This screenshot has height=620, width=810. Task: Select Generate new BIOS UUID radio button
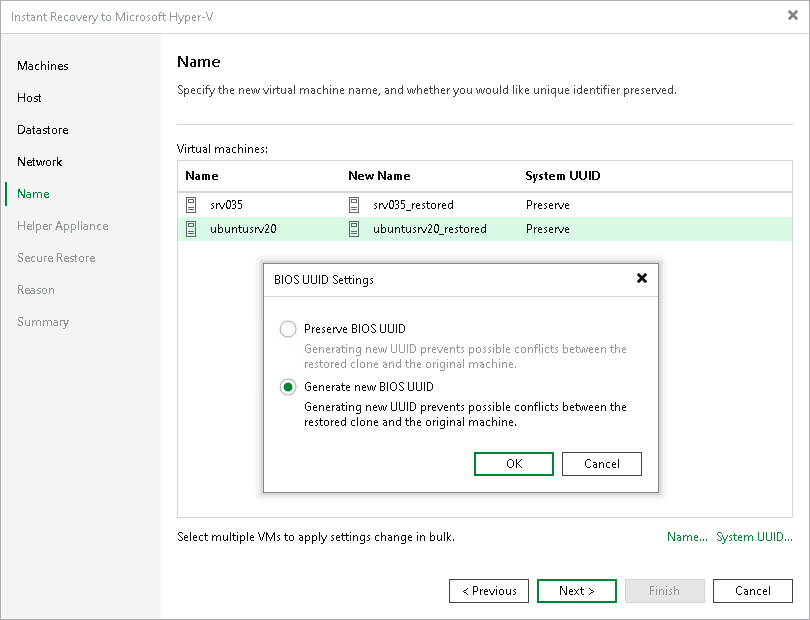tap(288, 387)
